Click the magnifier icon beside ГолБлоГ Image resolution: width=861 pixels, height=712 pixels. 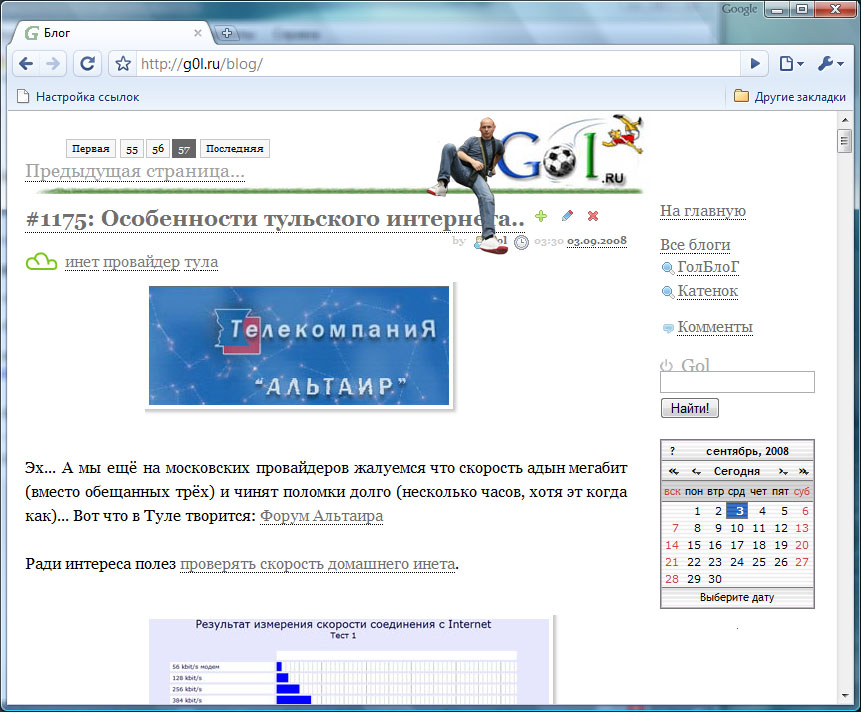[668, 268]
